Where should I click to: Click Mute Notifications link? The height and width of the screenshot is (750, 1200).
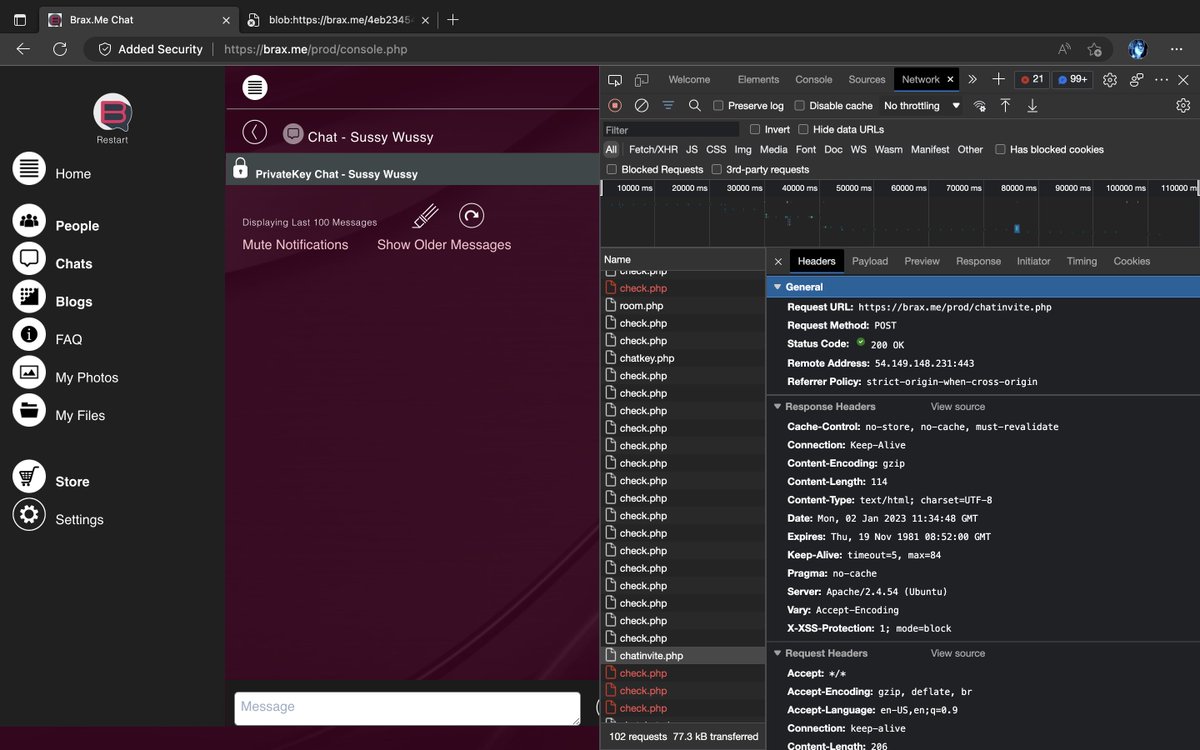click(x=295, y=245)
